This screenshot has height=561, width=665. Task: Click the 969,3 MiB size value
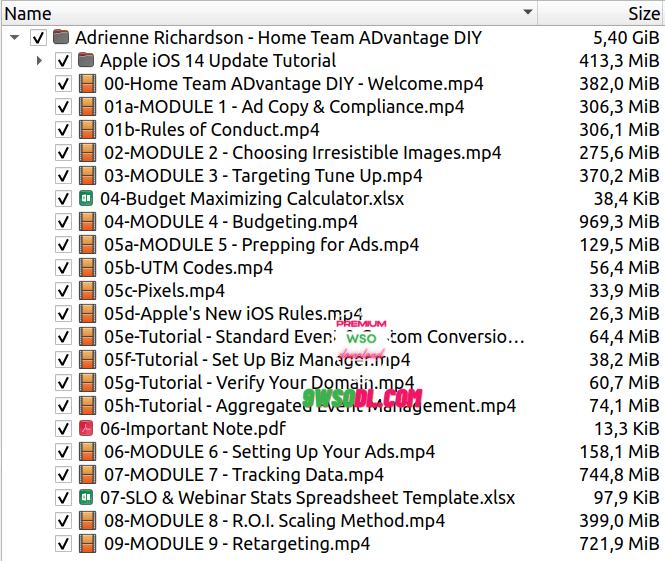coord(619,221)
